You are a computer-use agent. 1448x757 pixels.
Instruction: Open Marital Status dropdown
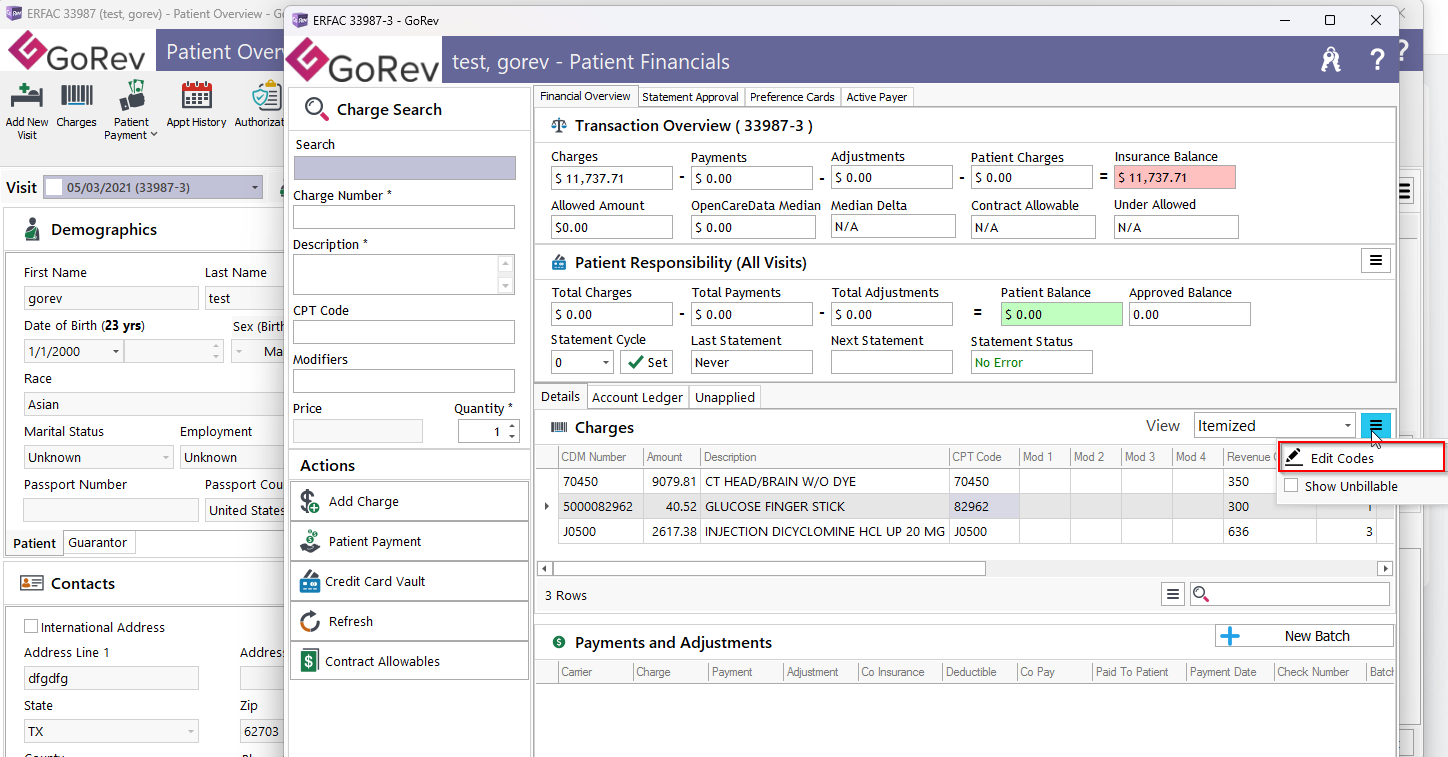coord(165,457)
